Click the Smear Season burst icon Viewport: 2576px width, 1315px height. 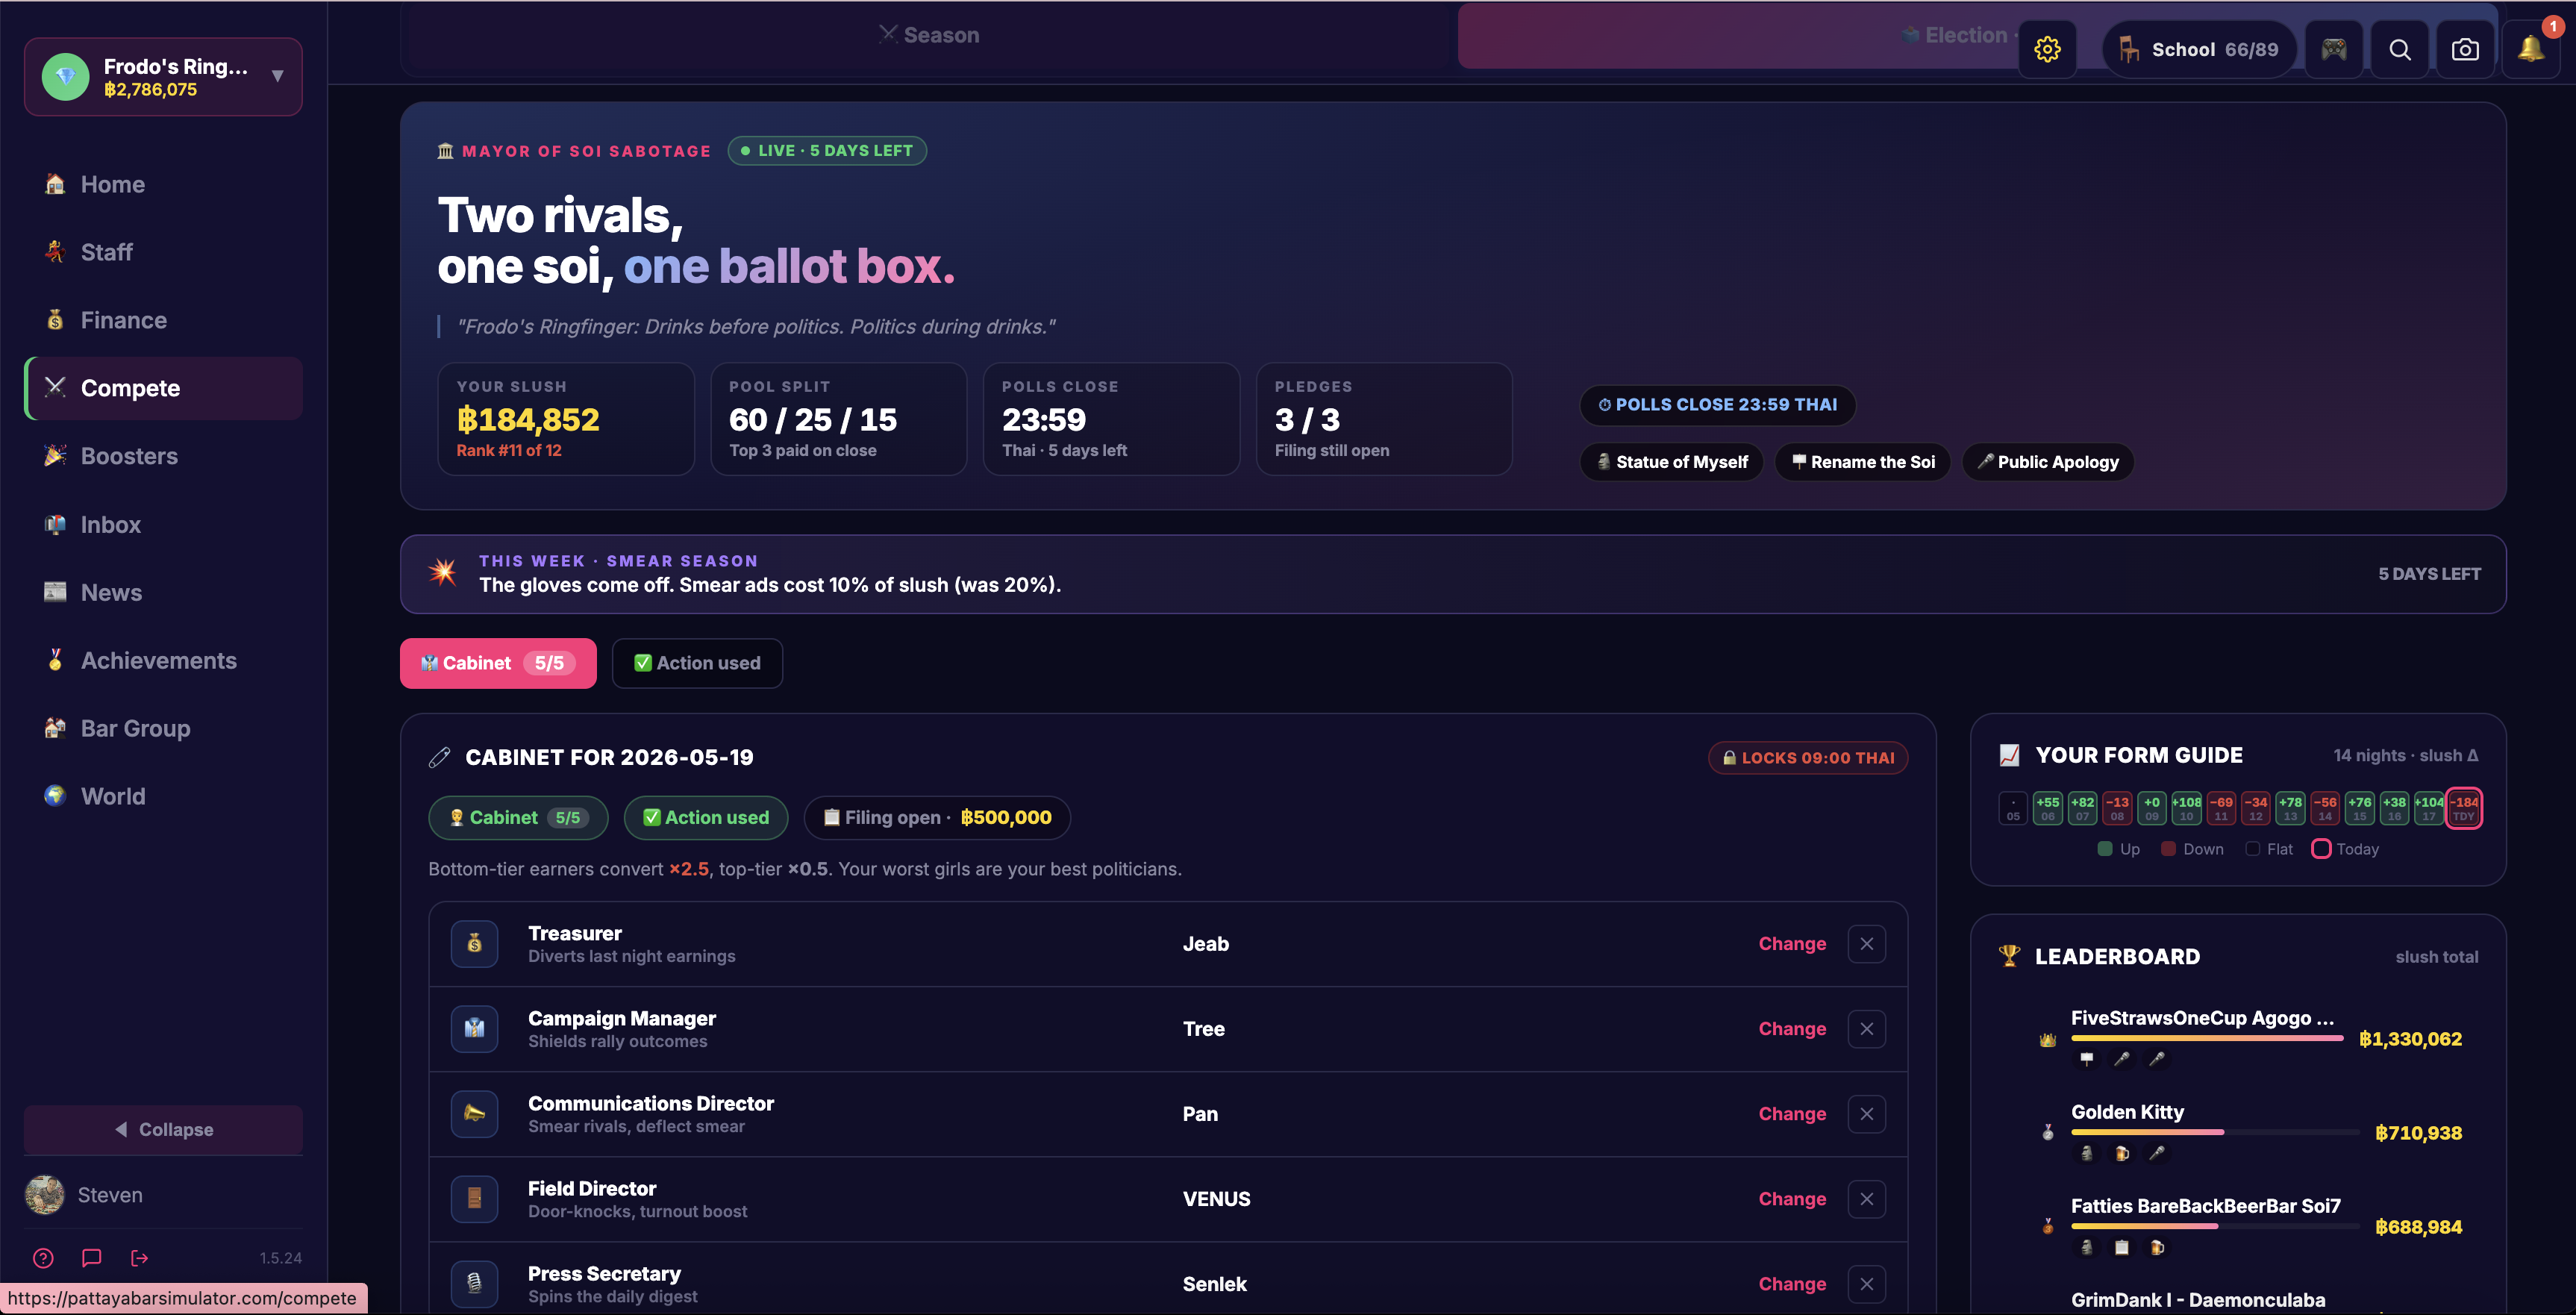[x=443, y=573]
